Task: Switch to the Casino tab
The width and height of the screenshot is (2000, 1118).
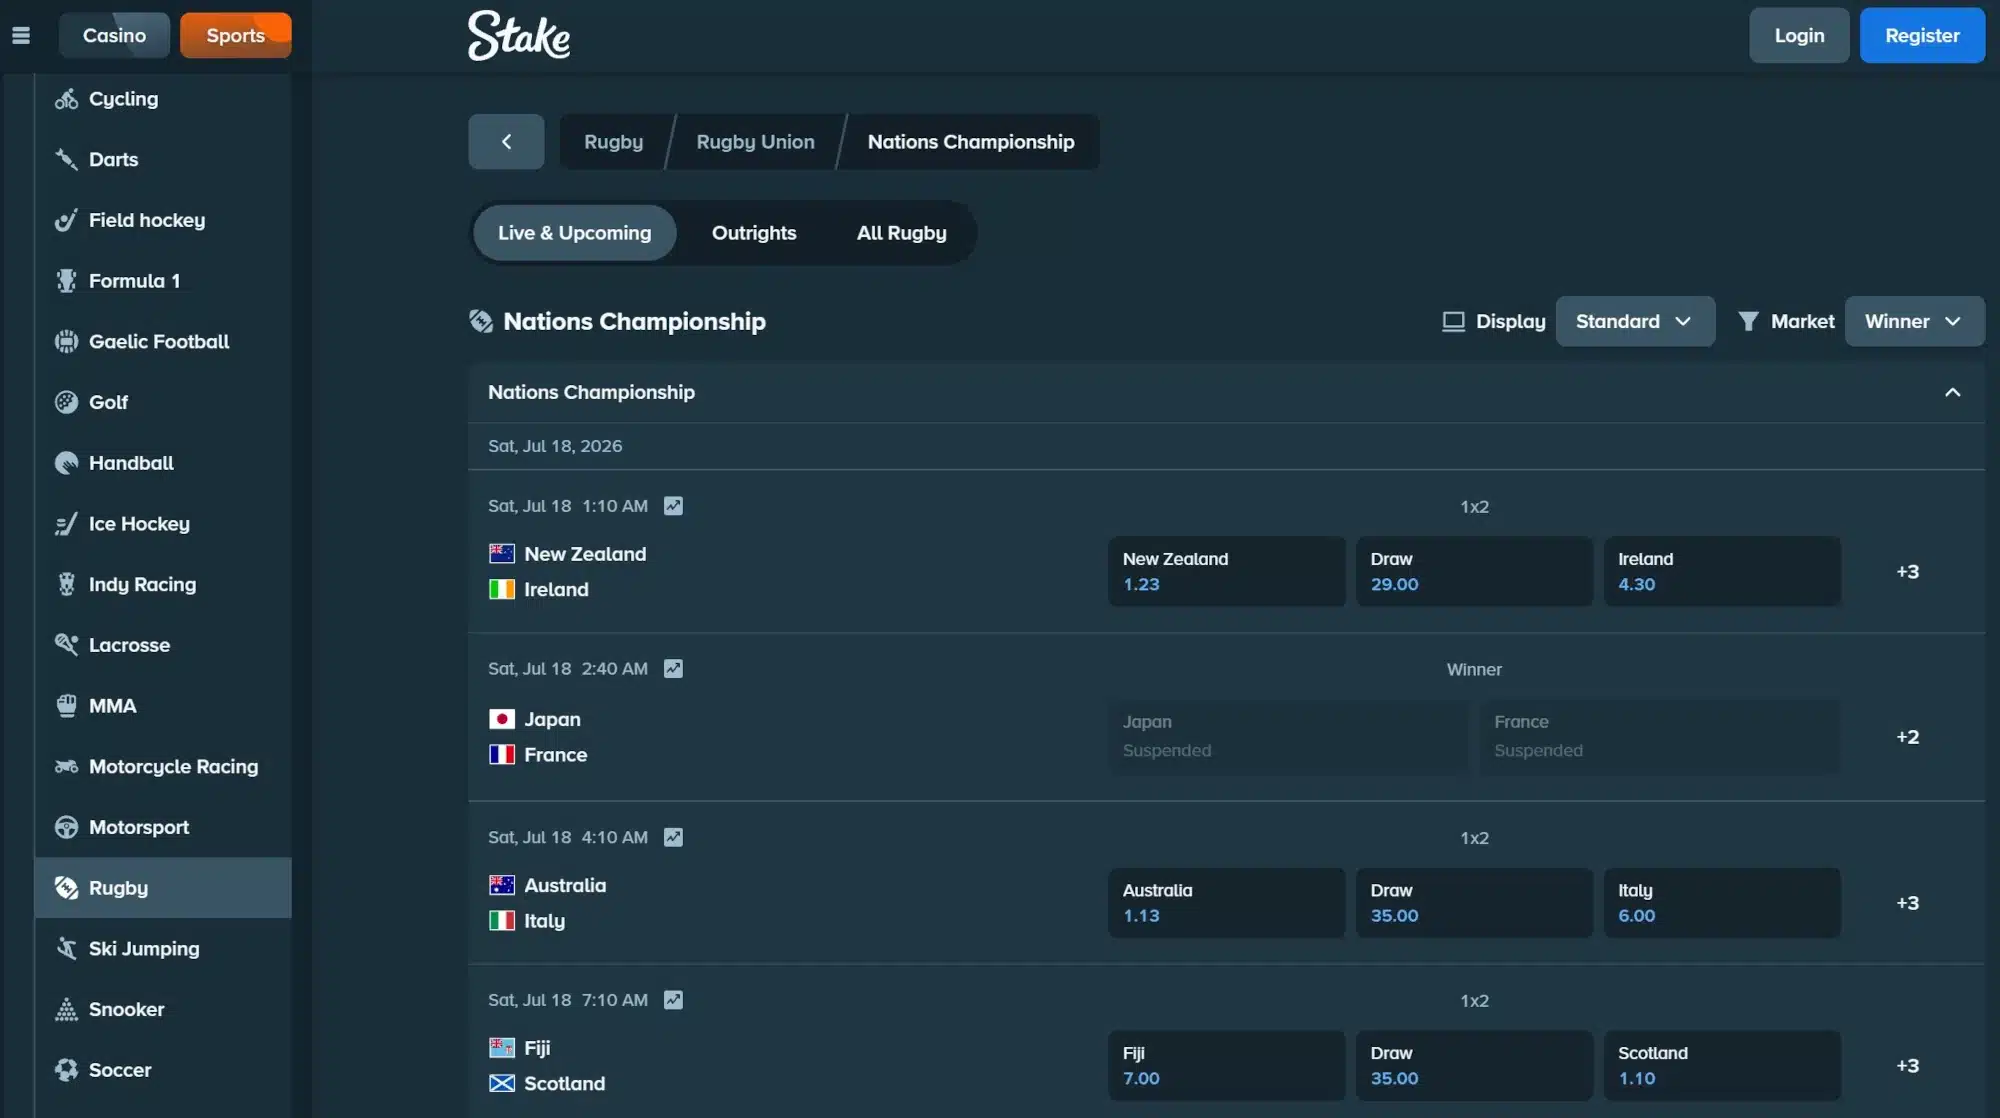Action: click(114, 35)
